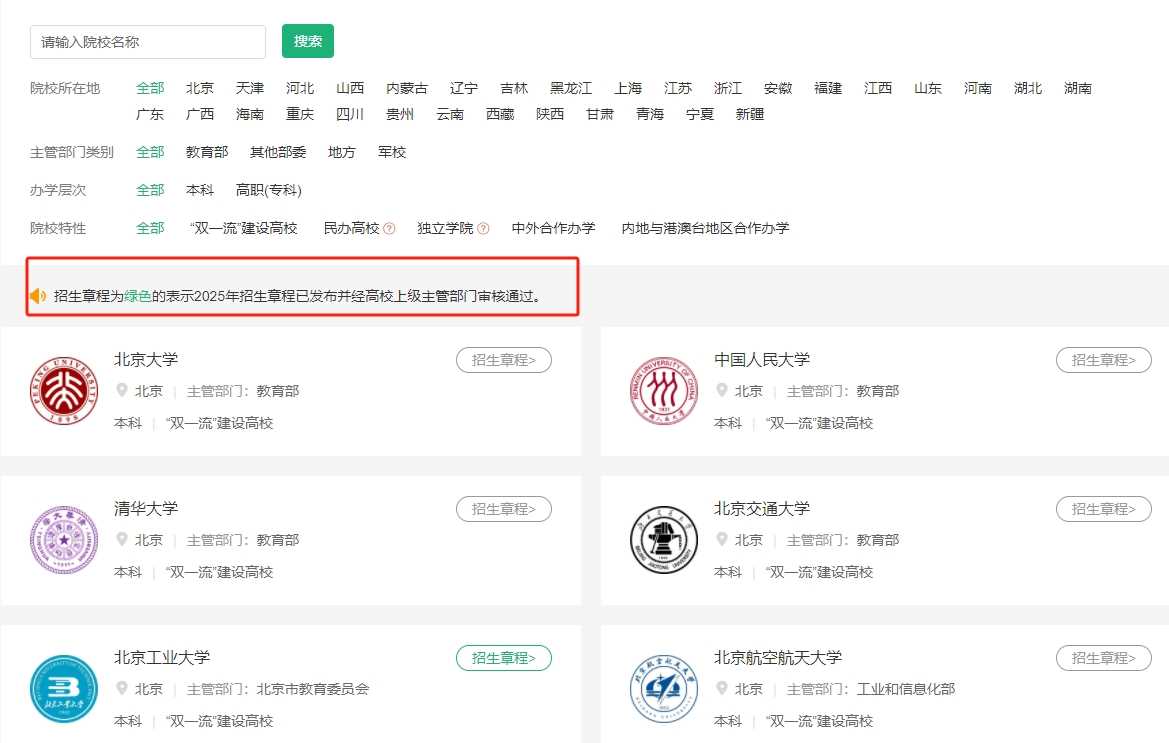The height and width of the screenshot is (743, 1169).
Task: Filter schools by location 北京
Action: click(x=200, y=88)
